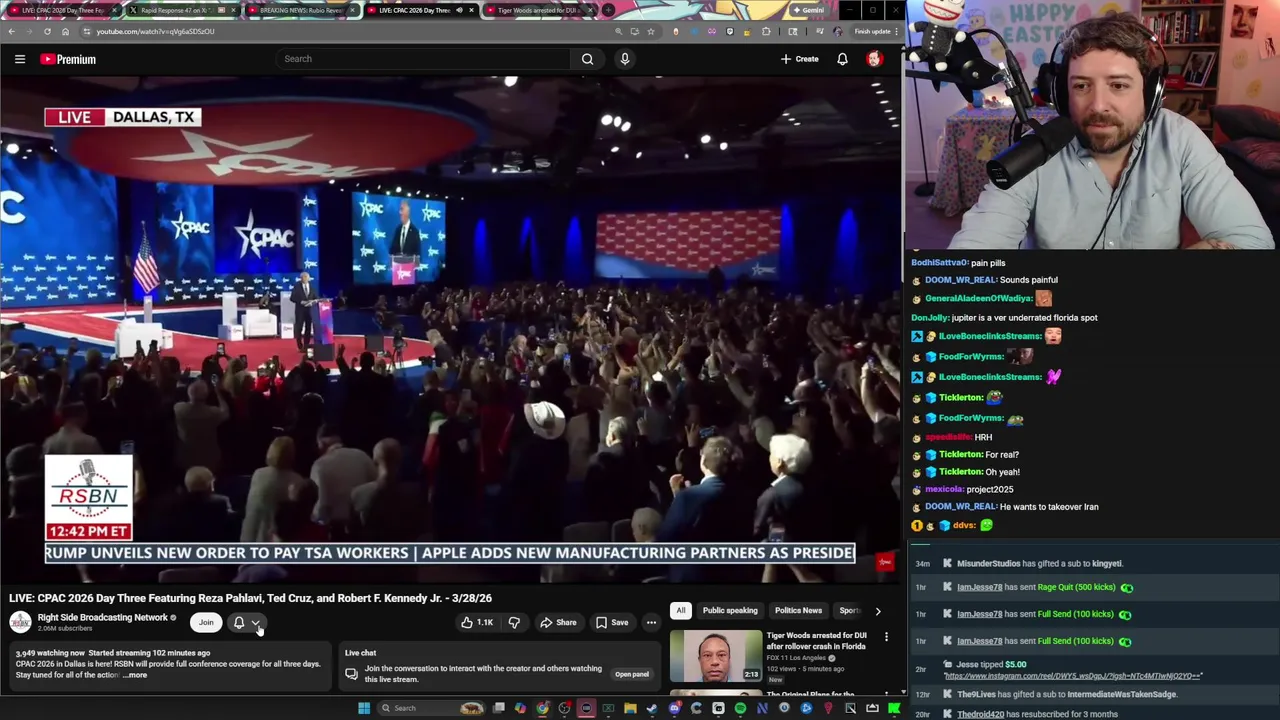1280x720 pixels.
Task: Open the more actions menu beside Save
Action: coord(651,622)
